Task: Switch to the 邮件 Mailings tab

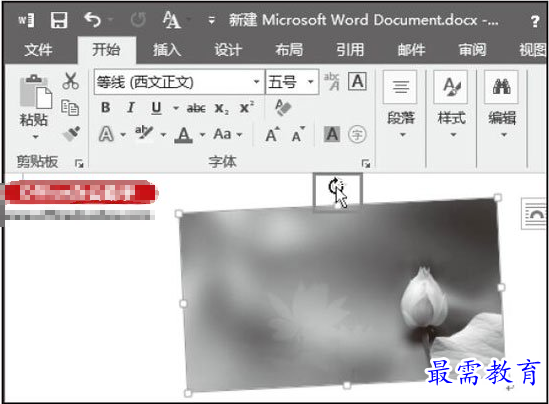Action: [x=411, y=49]
